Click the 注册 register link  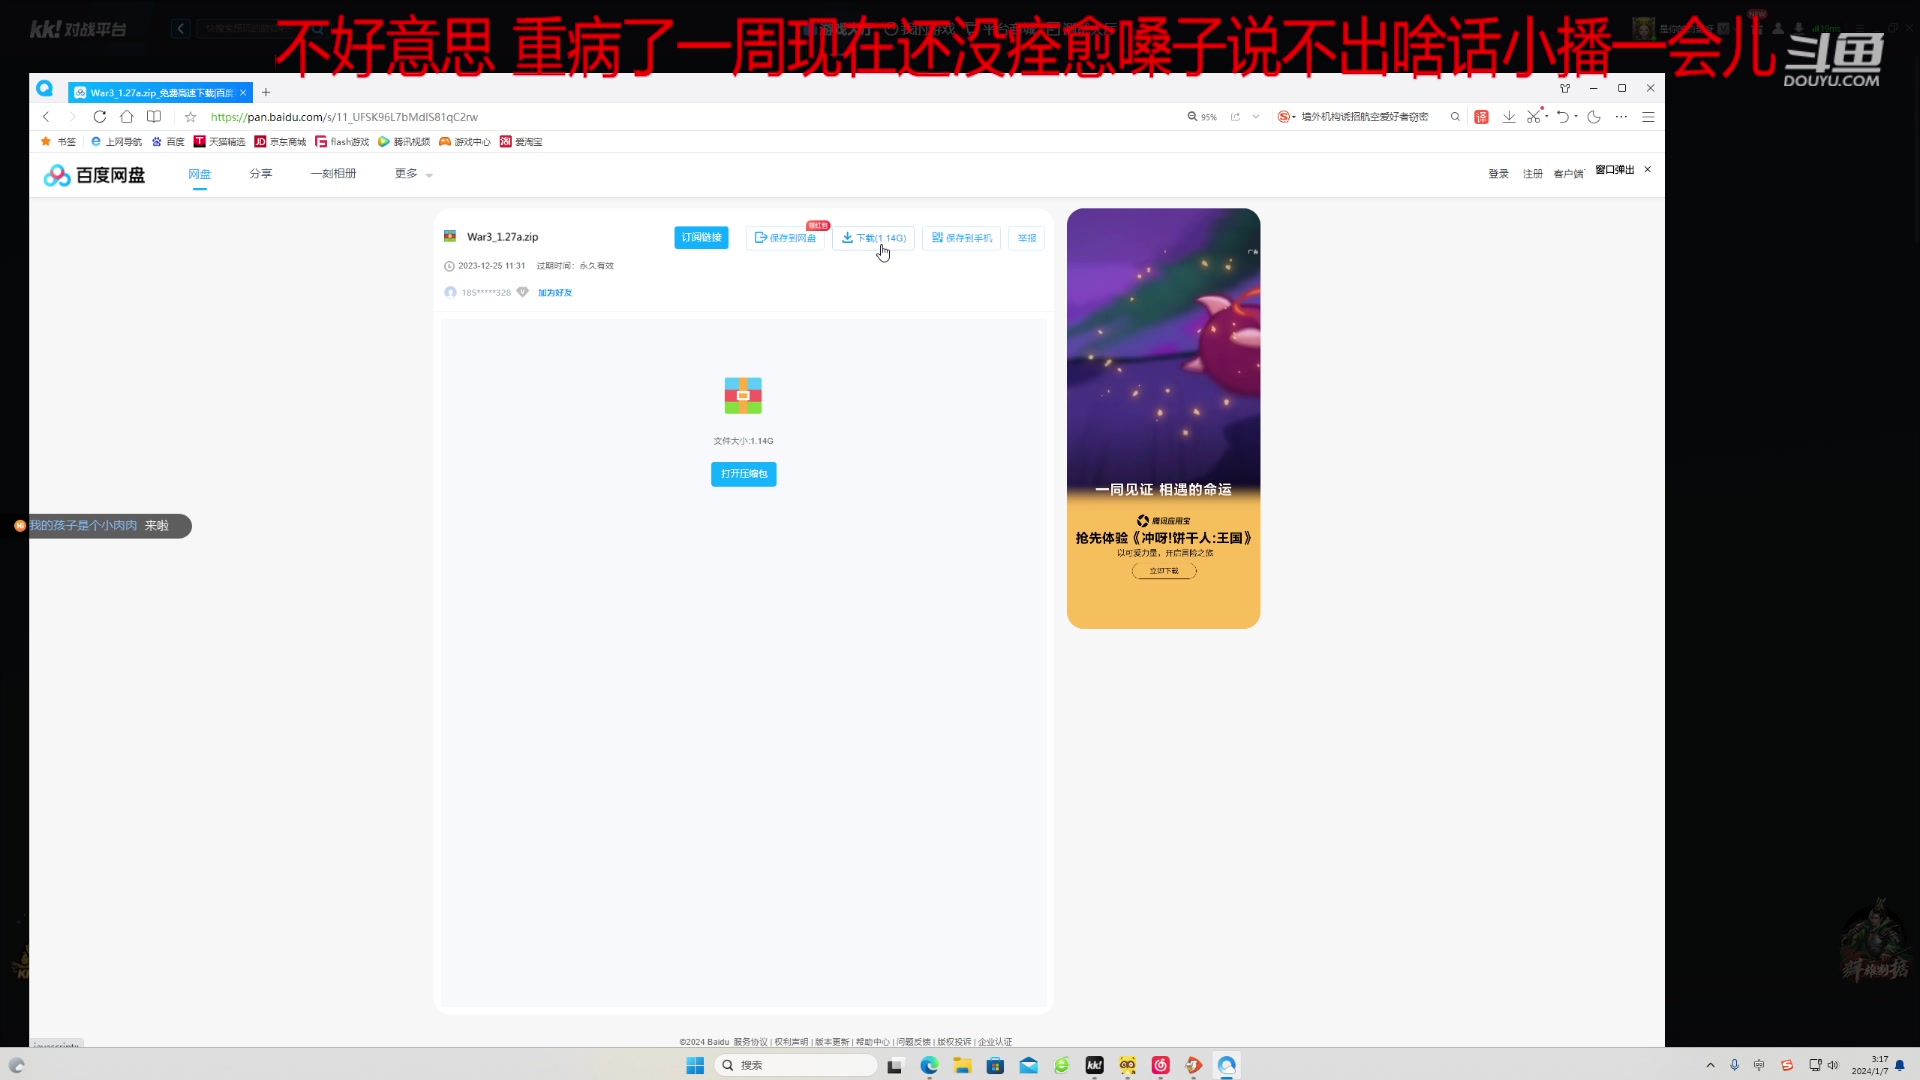1533,174
